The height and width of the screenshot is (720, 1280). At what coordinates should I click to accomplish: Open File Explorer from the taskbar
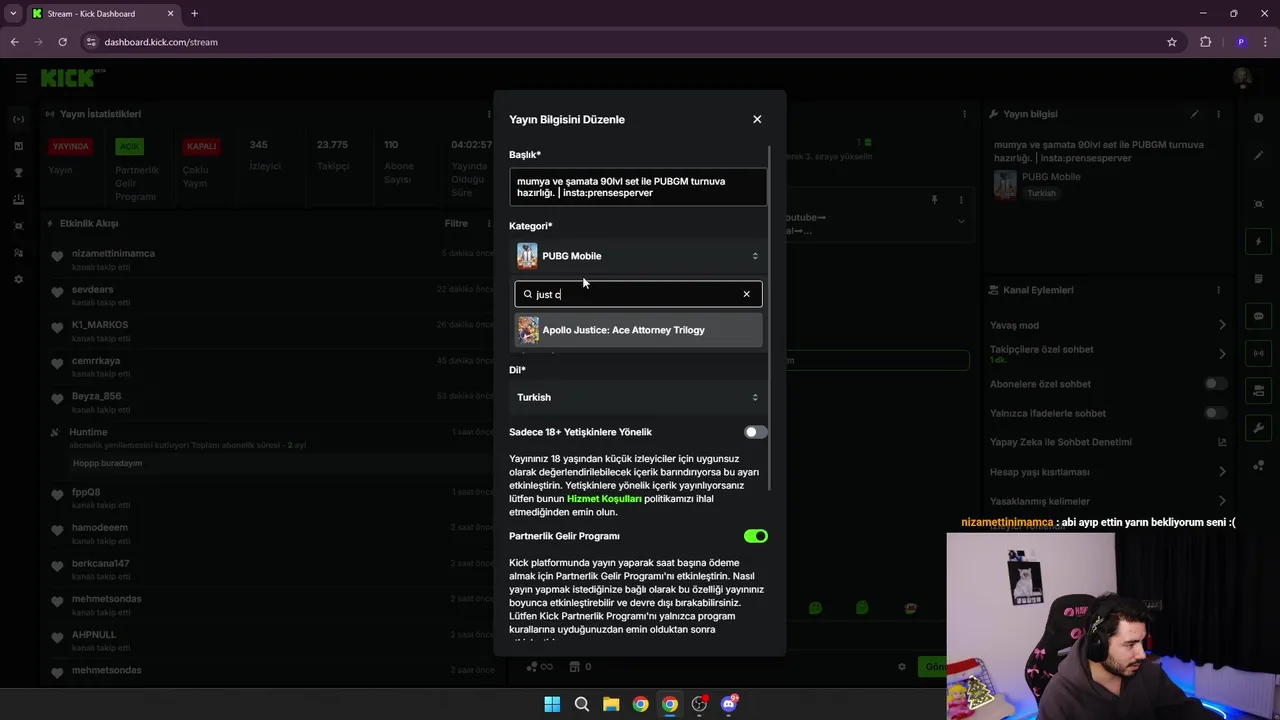pyautogui.click(x=611, y=704)
